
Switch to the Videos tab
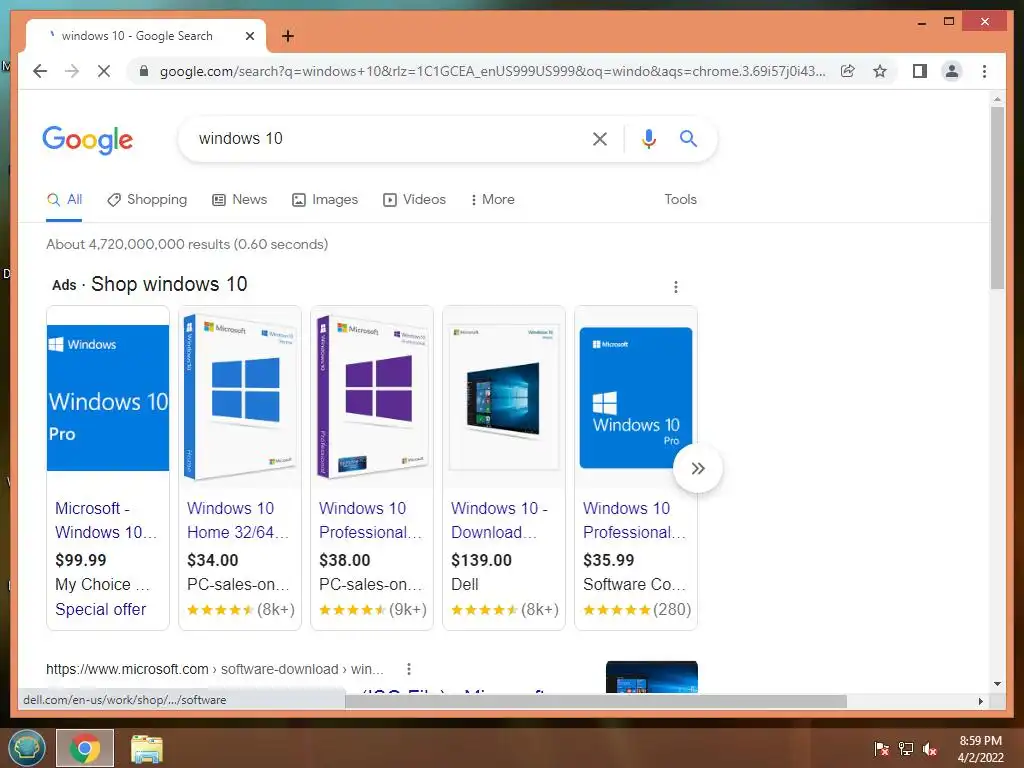tap(414, 200)
